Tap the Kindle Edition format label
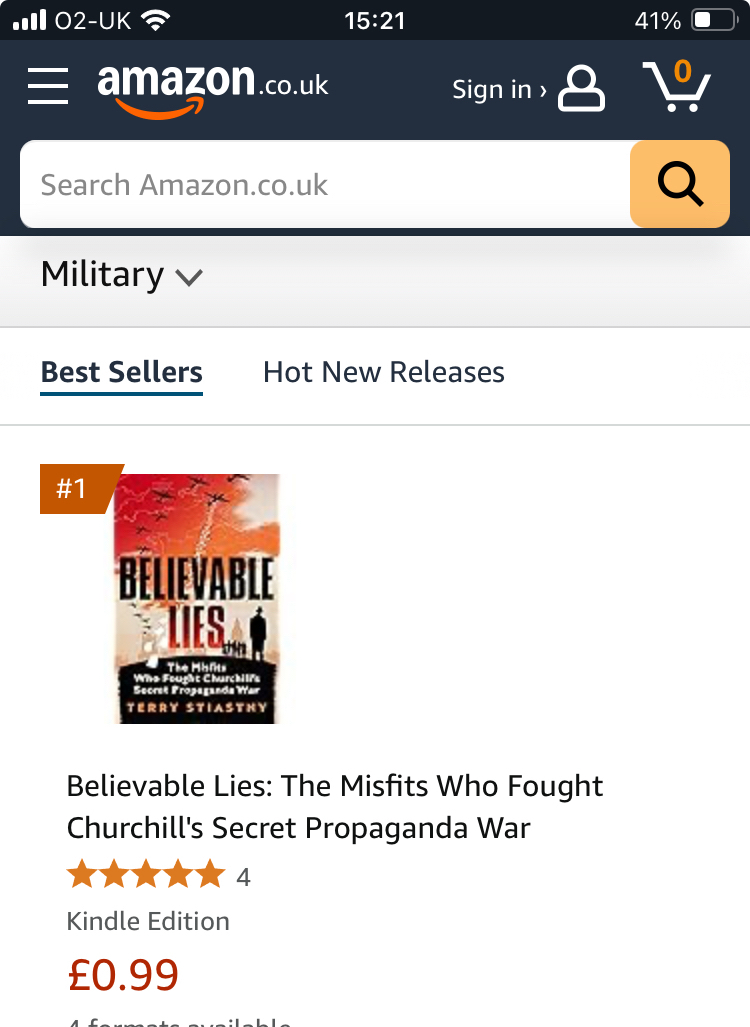The width and height of the screenshot is (750, 1027). pos(148,921)
